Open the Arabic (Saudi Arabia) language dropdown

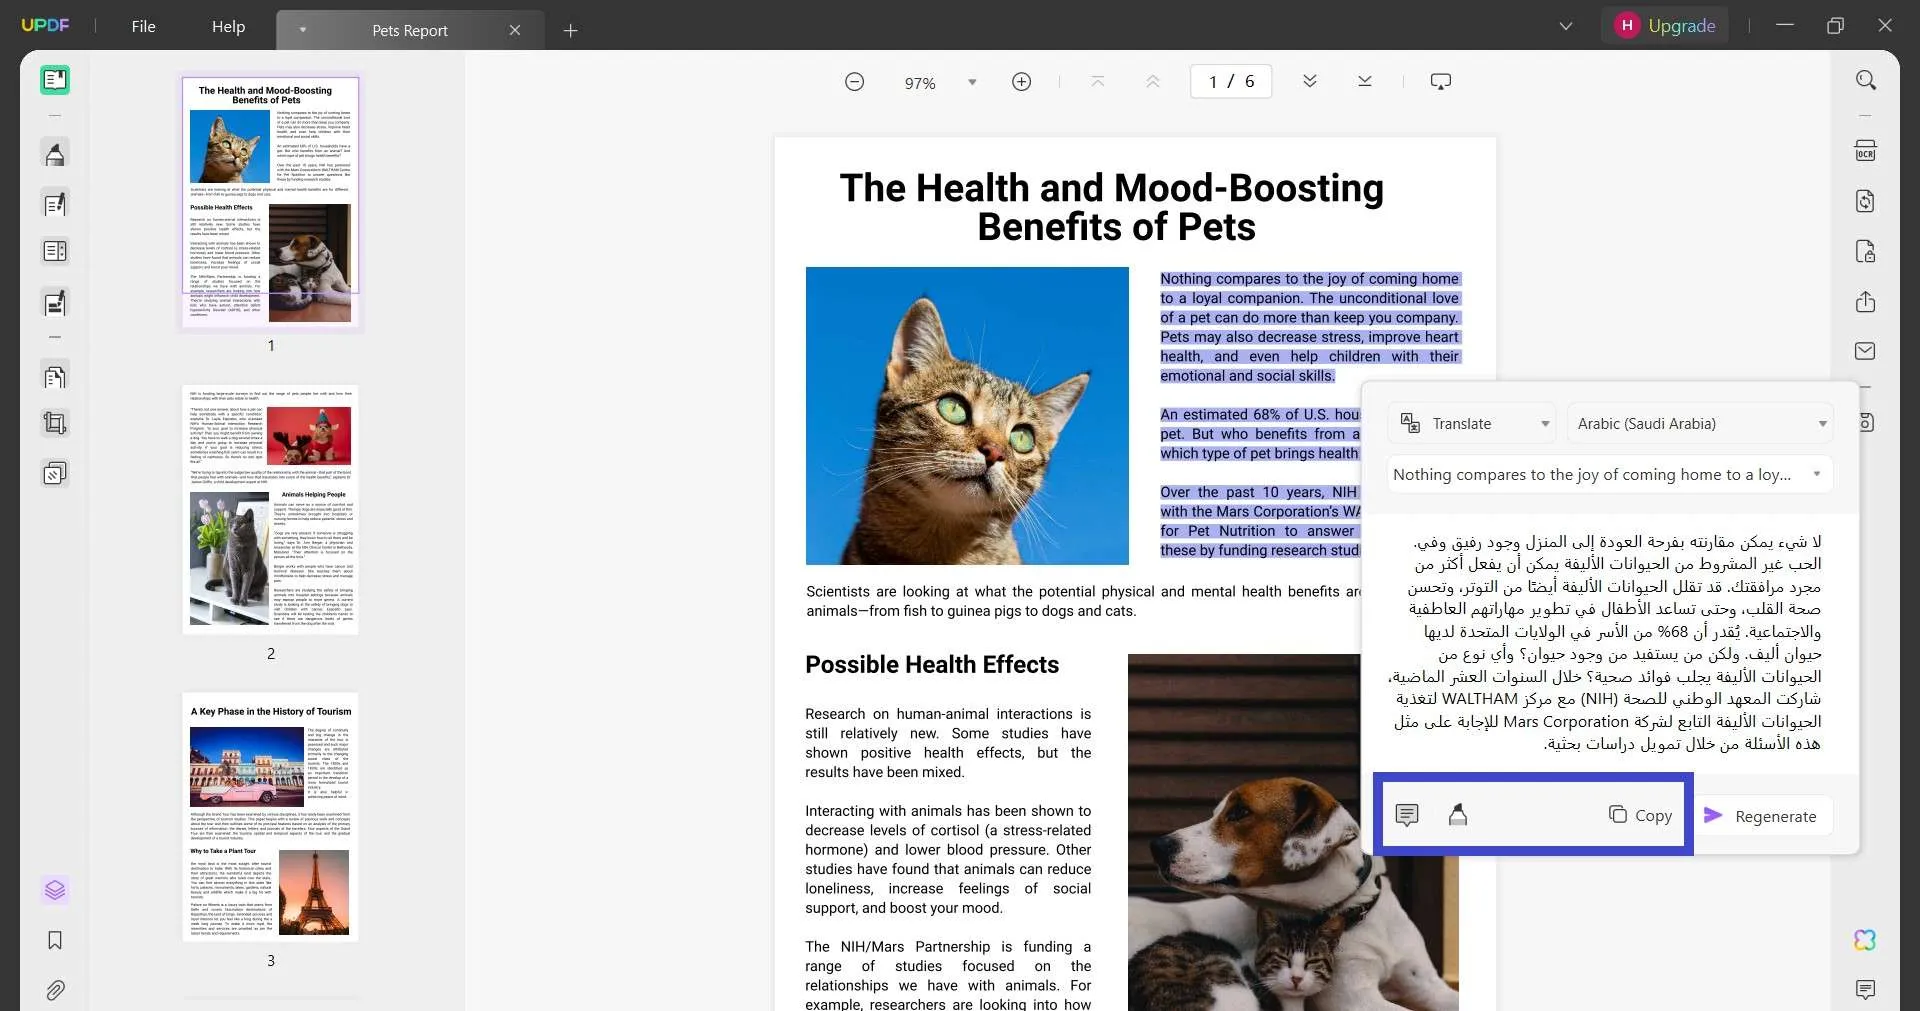[1700, 424]
